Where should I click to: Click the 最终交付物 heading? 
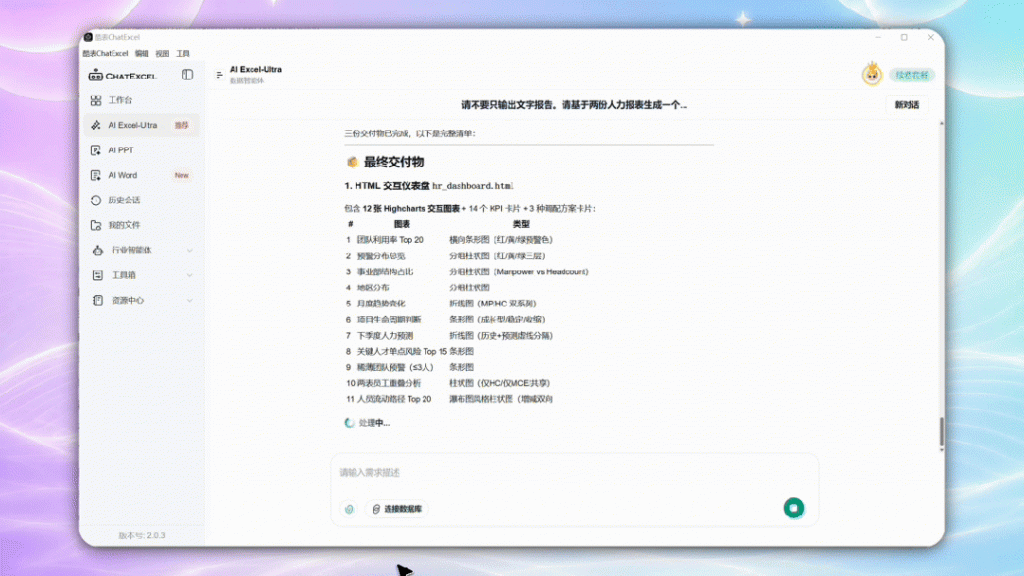pos(394,162)
